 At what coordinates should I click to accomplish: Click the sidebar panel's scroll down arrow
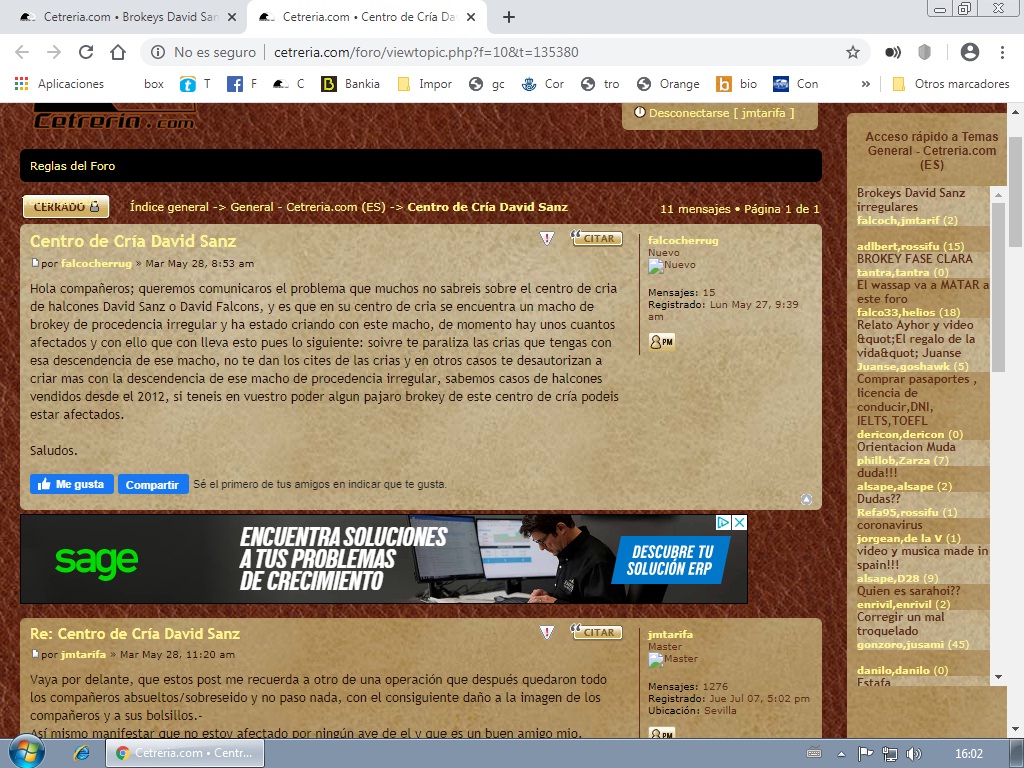(997, 676)
